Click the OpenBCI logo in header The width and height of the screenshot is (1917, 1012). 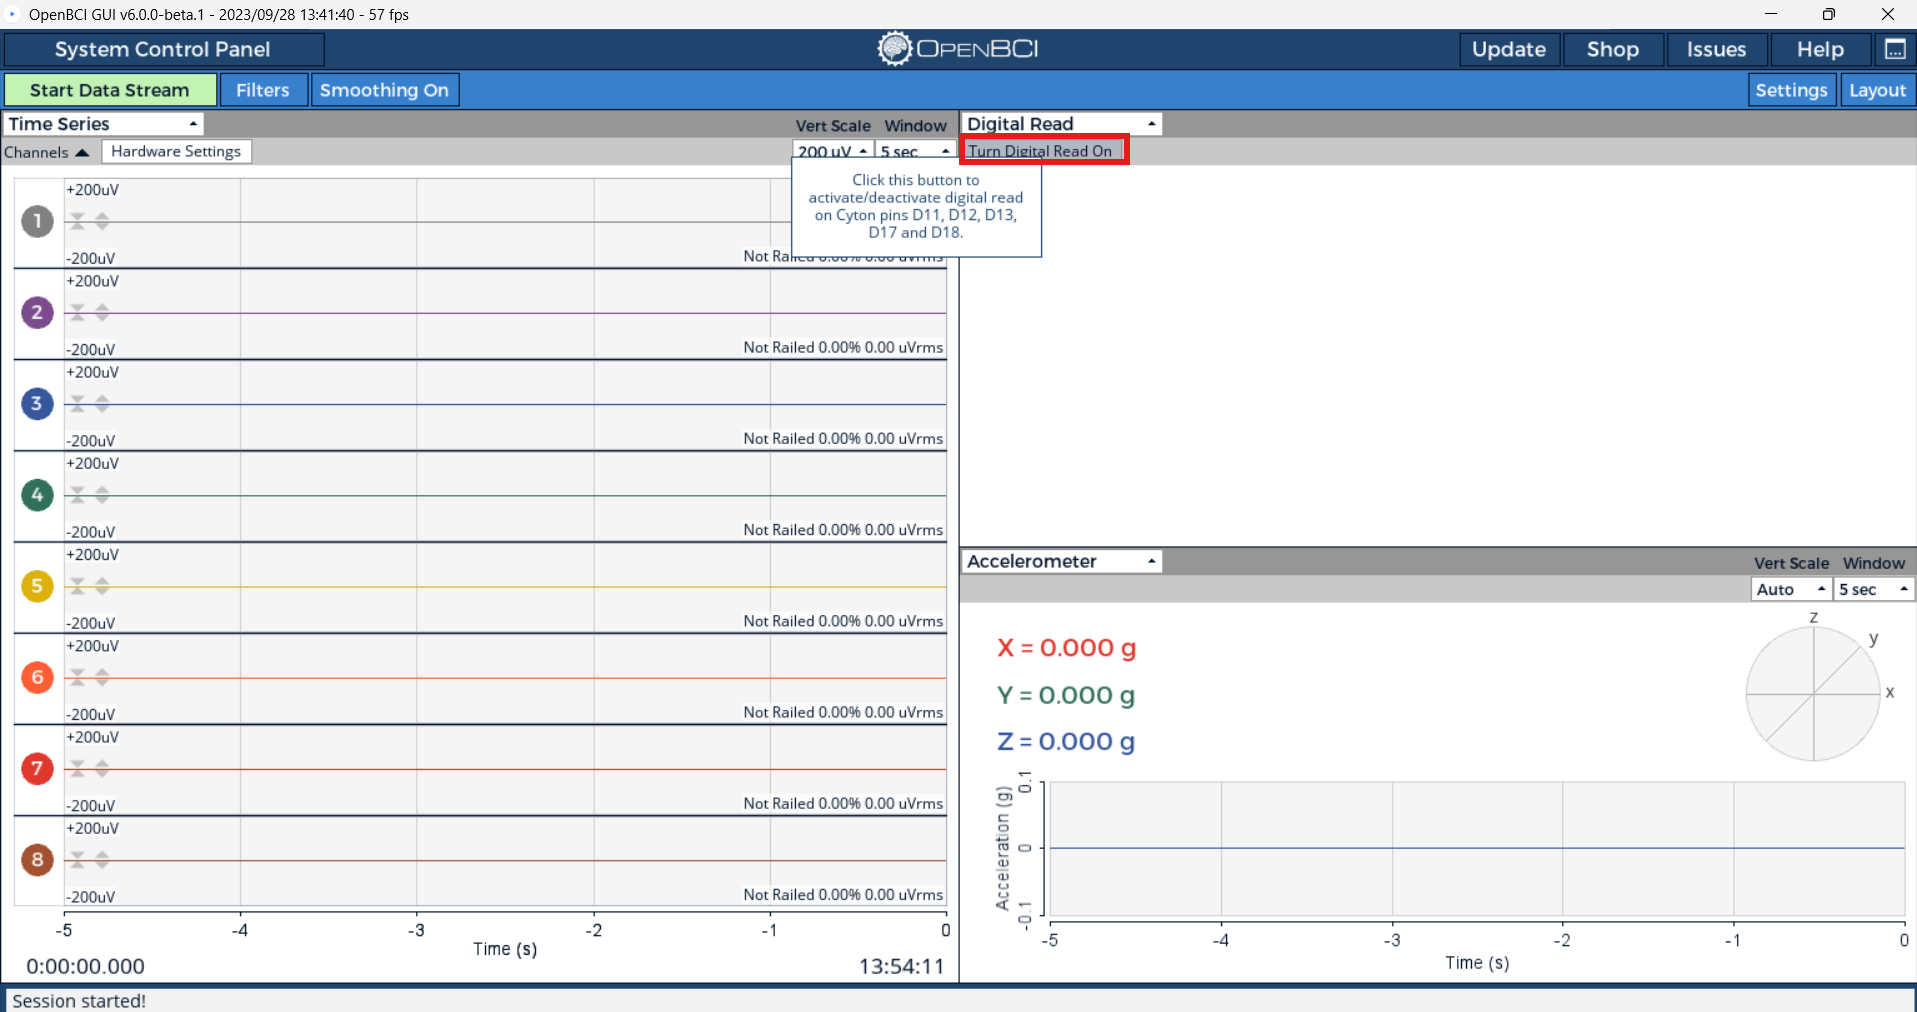click(958, 48)
